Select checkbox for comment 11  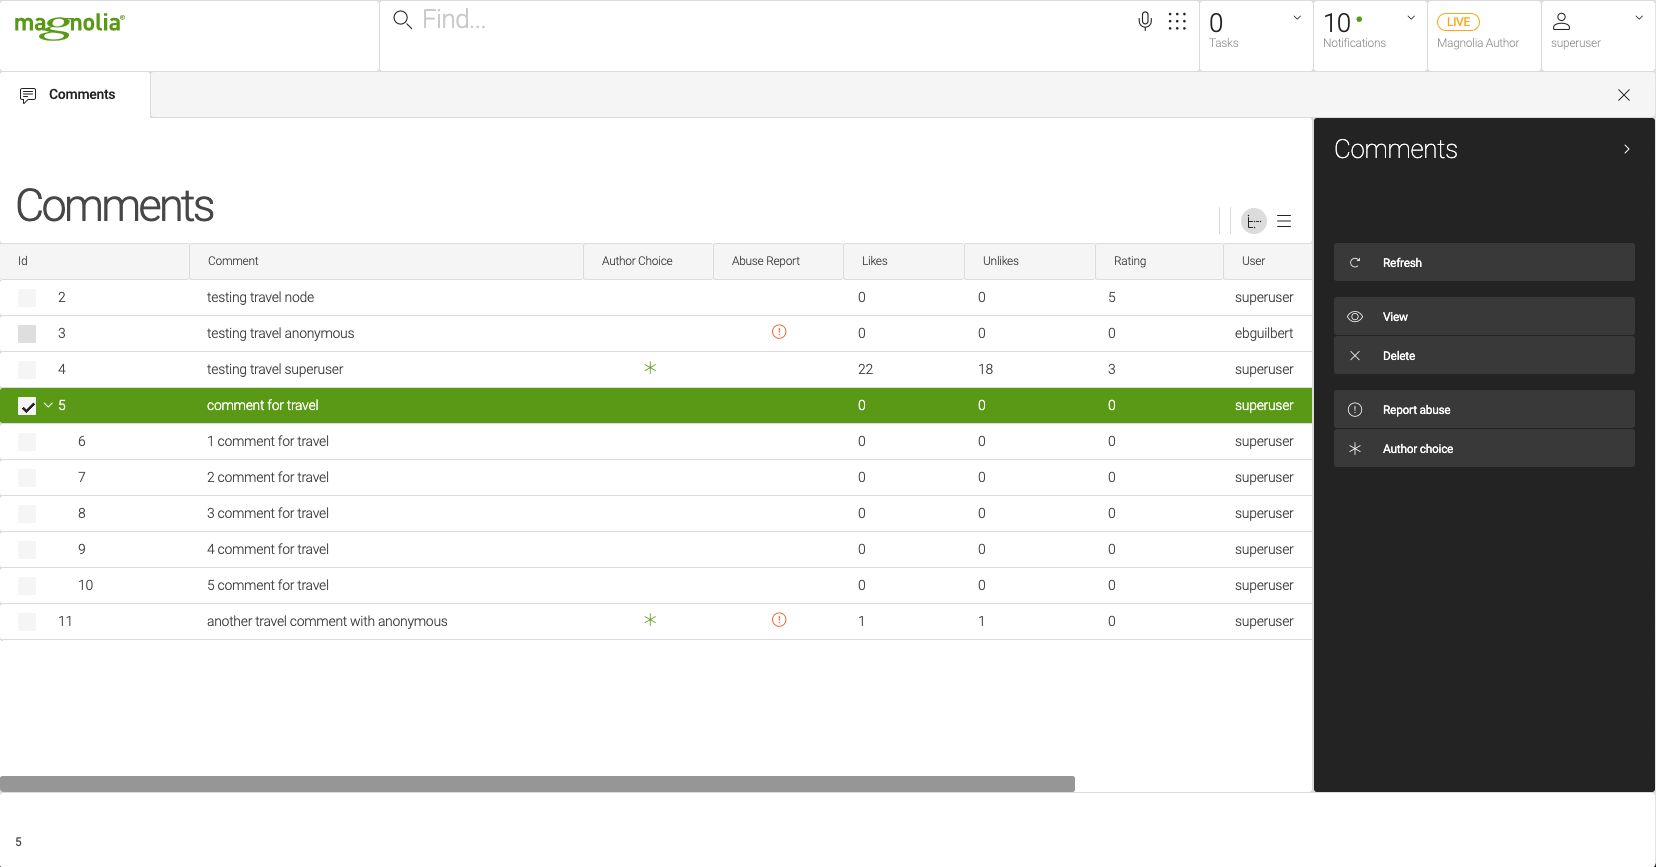(27, 622)
